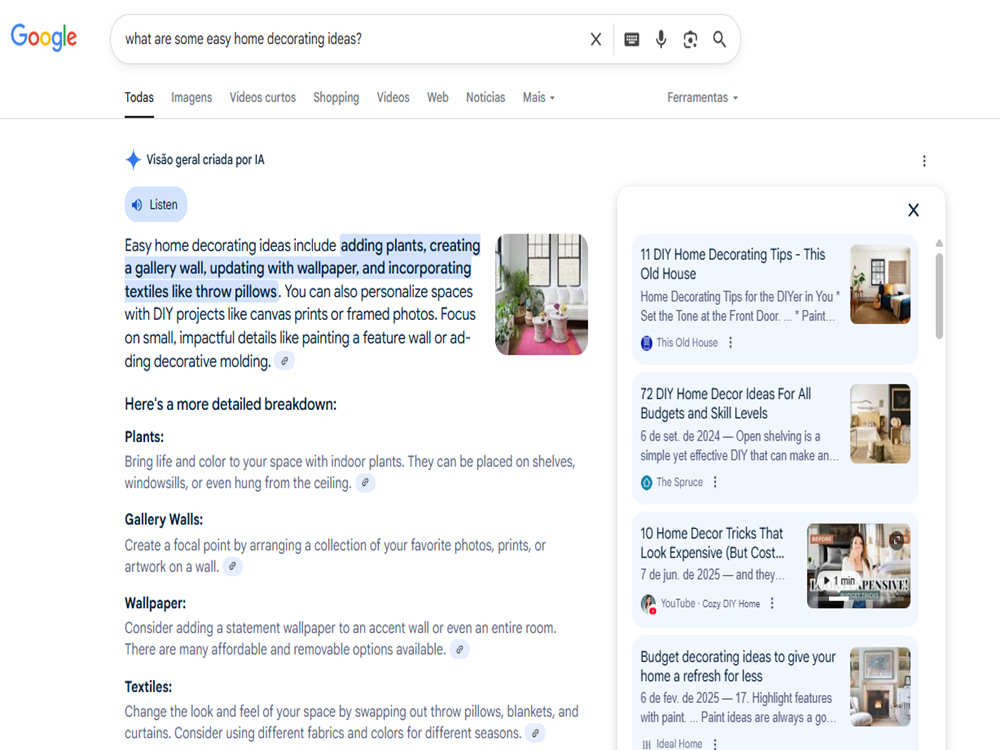
Task: Click the 'Plants:' heading
Action: coord(144,437)
